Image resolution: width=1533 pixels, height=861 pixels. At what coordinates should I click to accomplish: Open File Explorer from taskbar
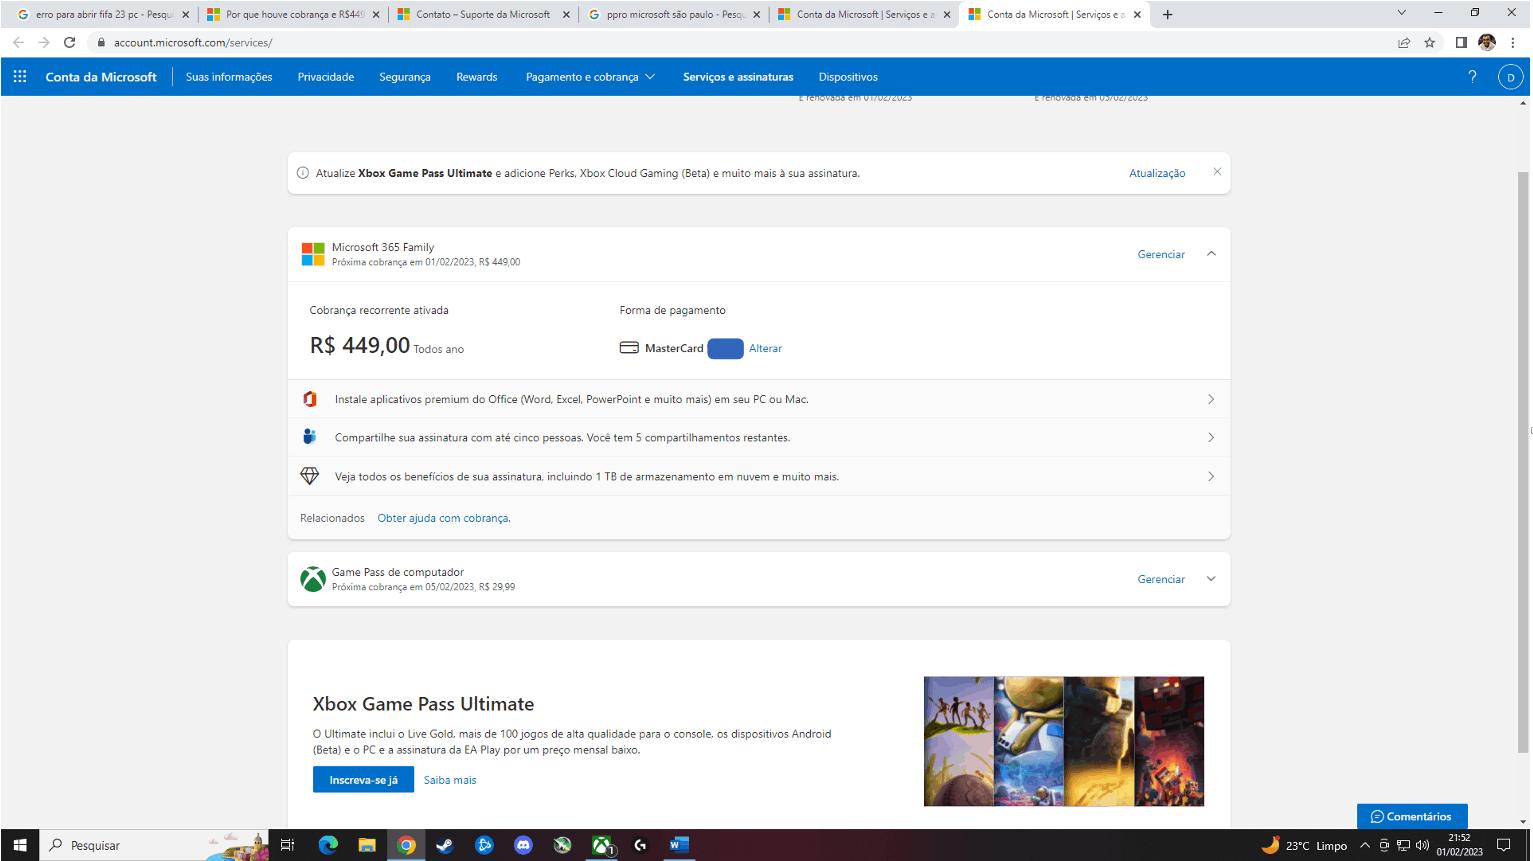[x=367, y=845]
